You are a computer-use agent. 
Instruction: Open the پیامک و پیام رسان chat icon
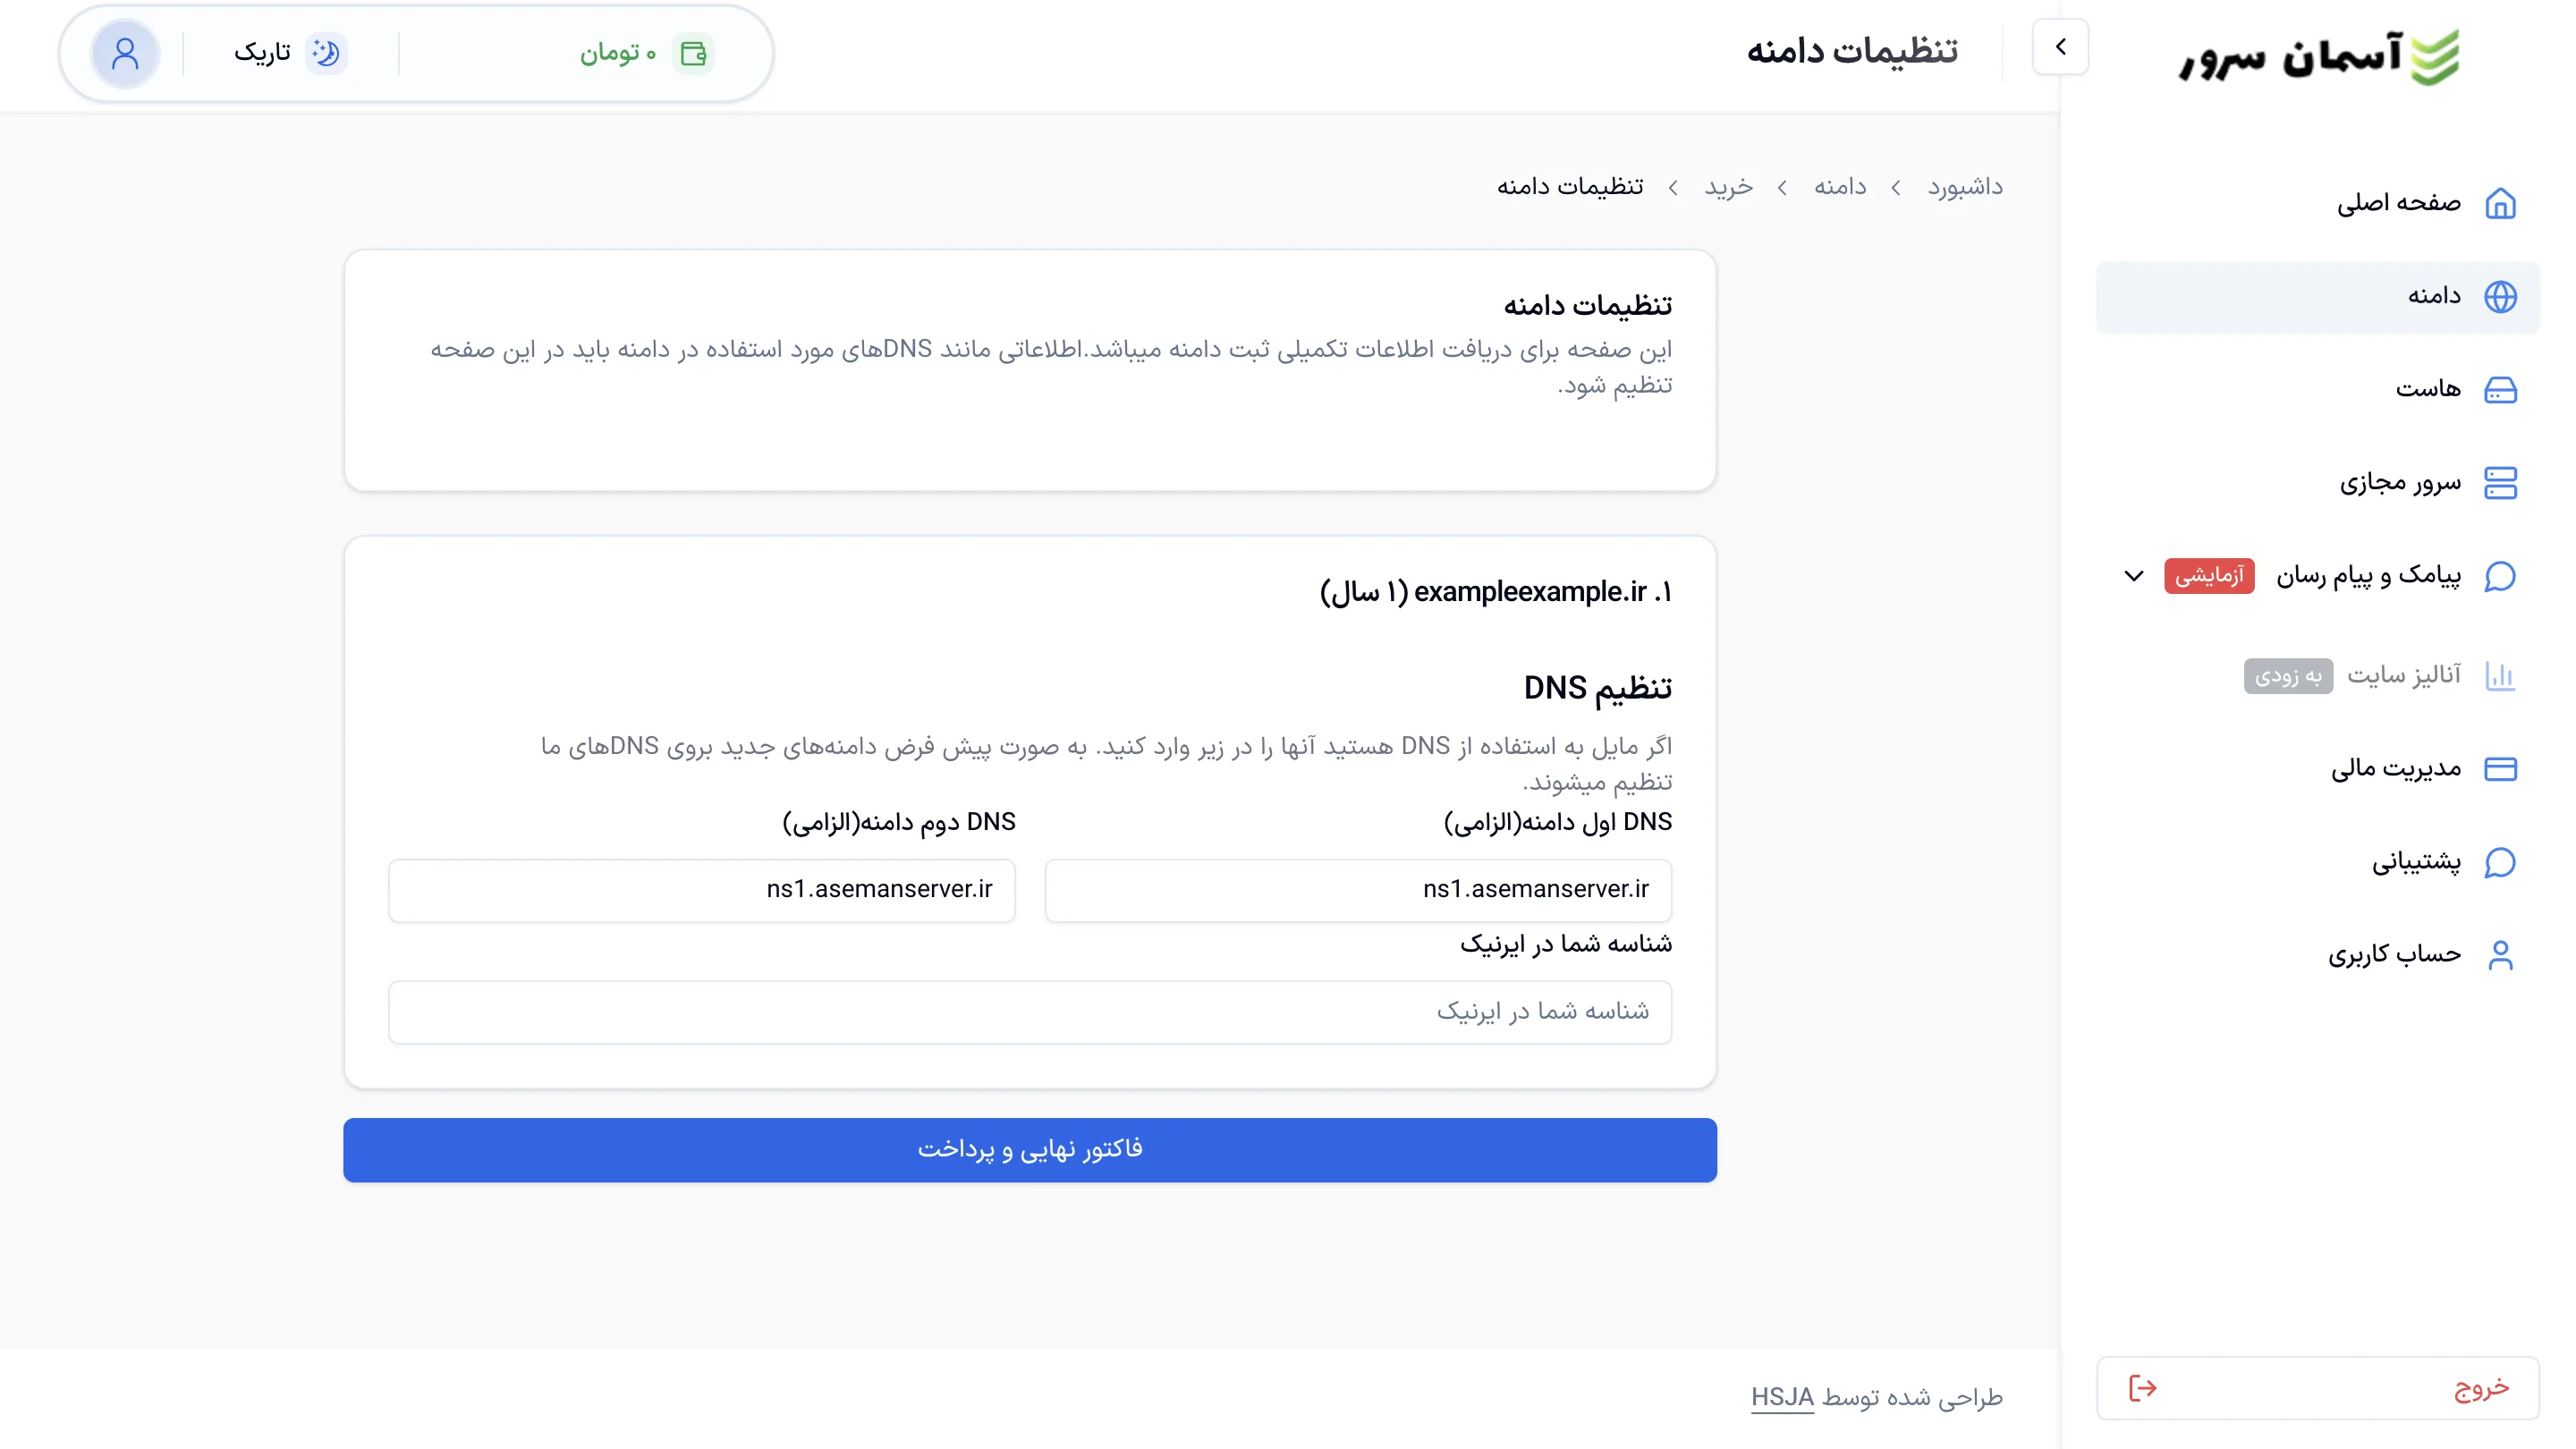(x=2500, y=576)
